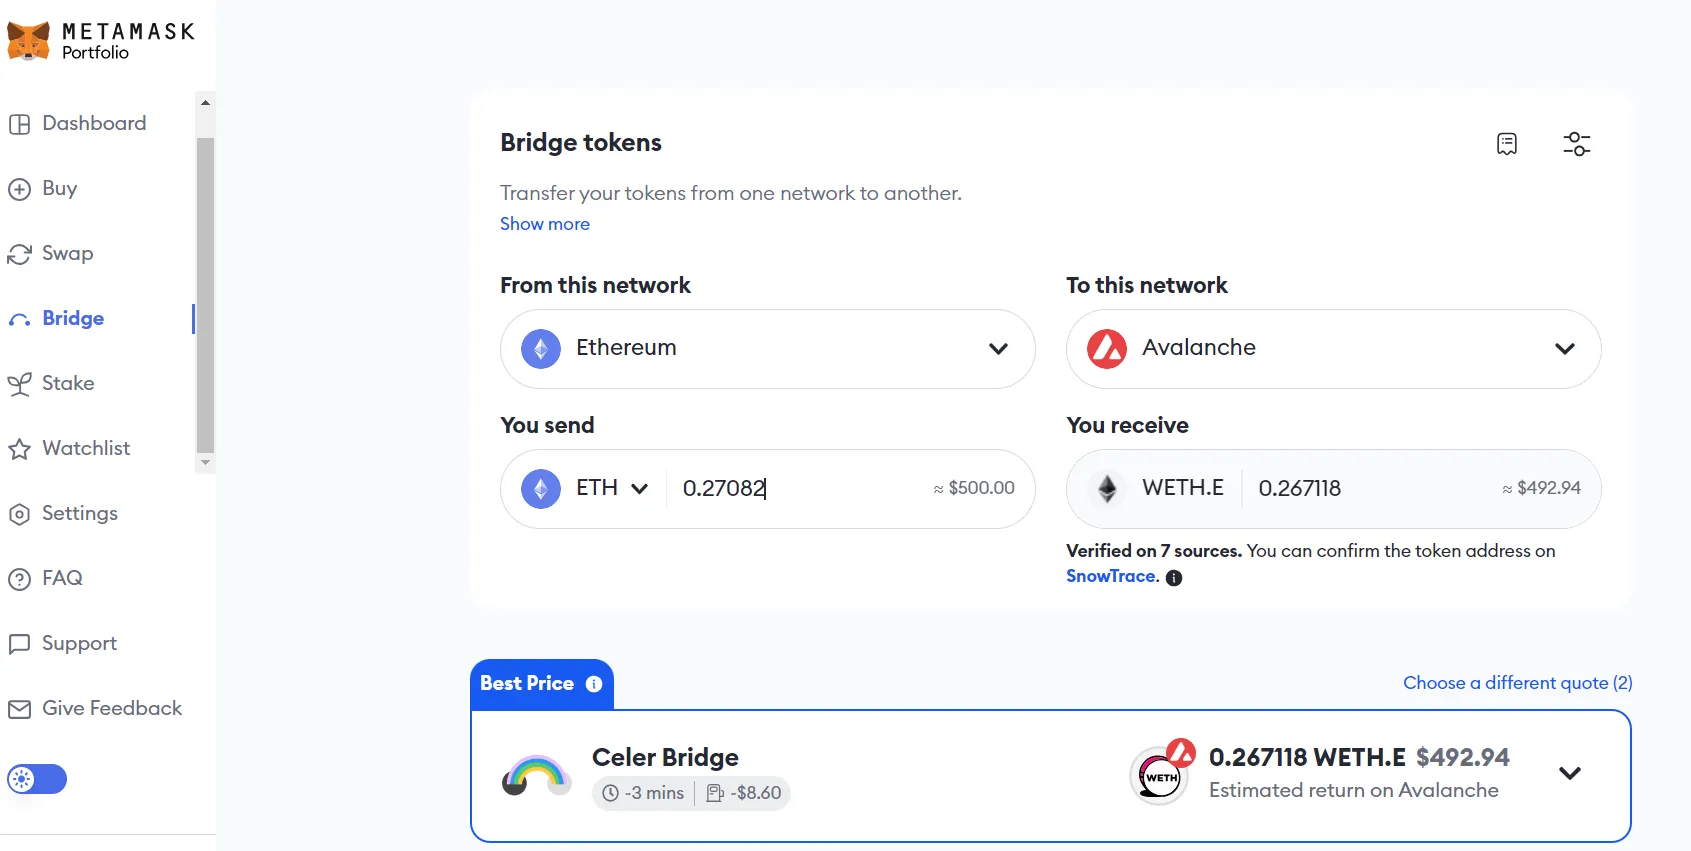Click Choose a different quote link
The width and height of the screenshot is (1691, 851).
[x=1517, y=683]
